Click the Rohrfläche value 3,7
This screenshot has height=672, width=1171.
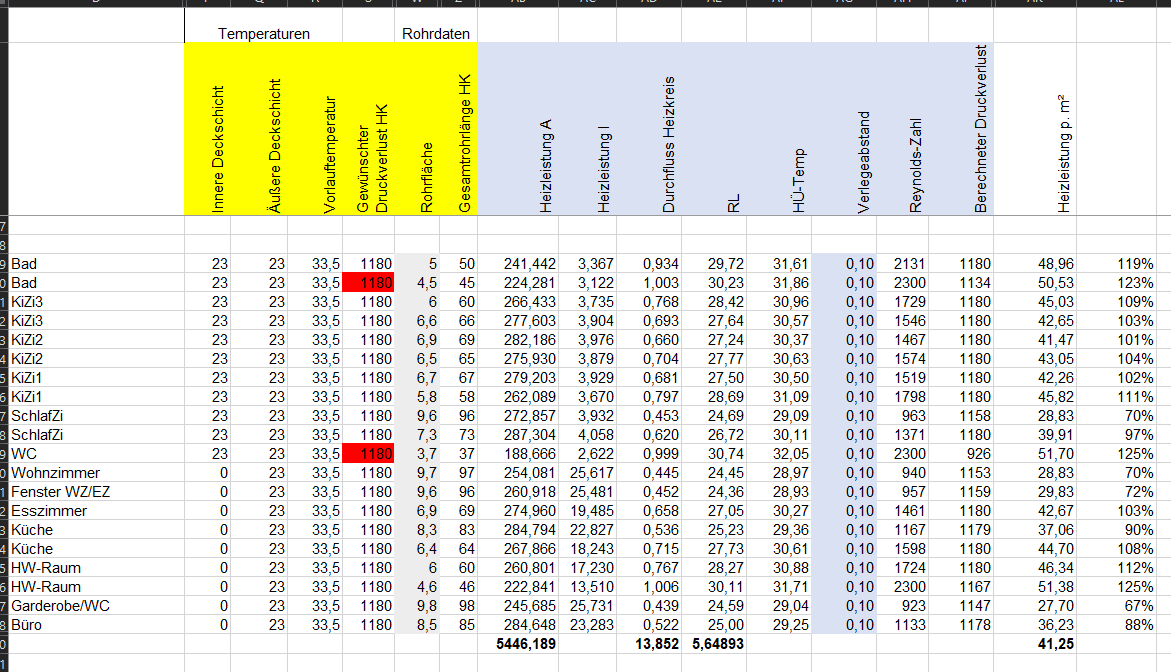pos(417,454)
